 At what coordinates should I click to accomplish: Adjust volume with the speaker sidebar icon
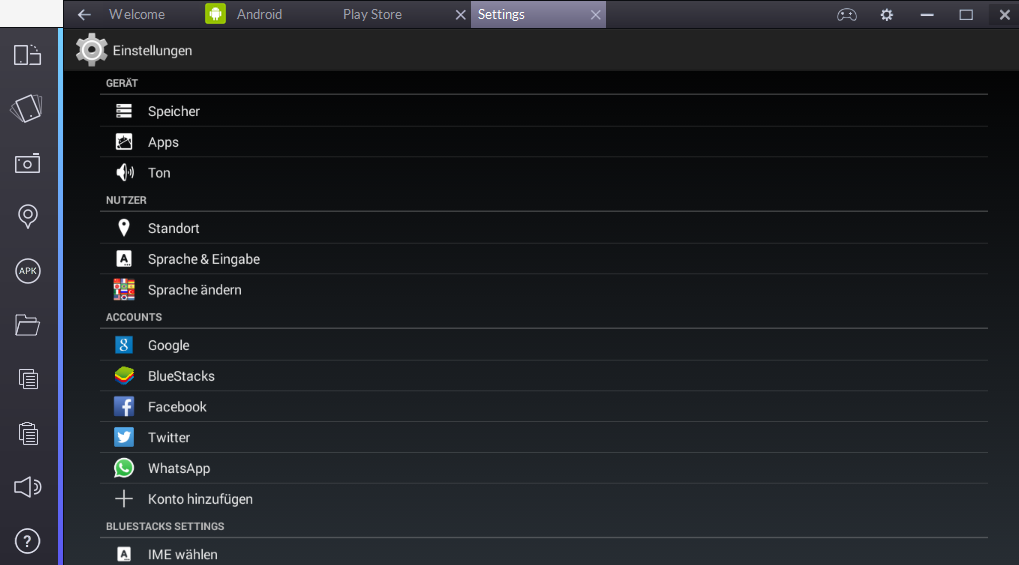coord(27,487)
